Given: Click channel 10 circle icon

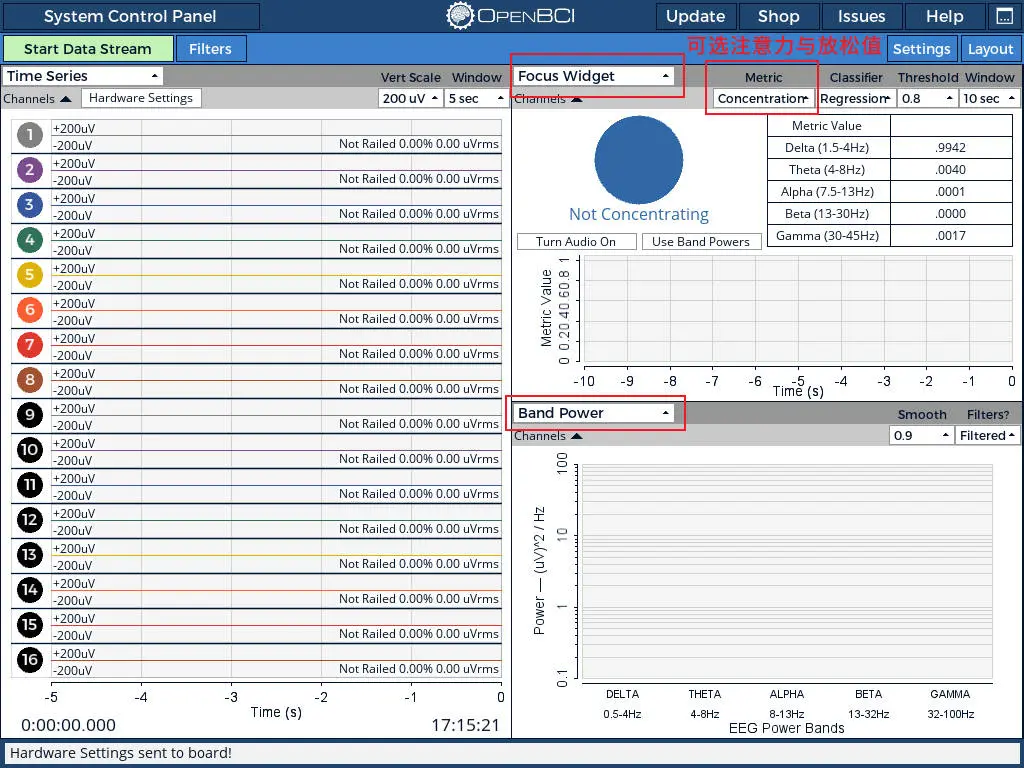Looking at the screenshot, I should pos(29,450).
